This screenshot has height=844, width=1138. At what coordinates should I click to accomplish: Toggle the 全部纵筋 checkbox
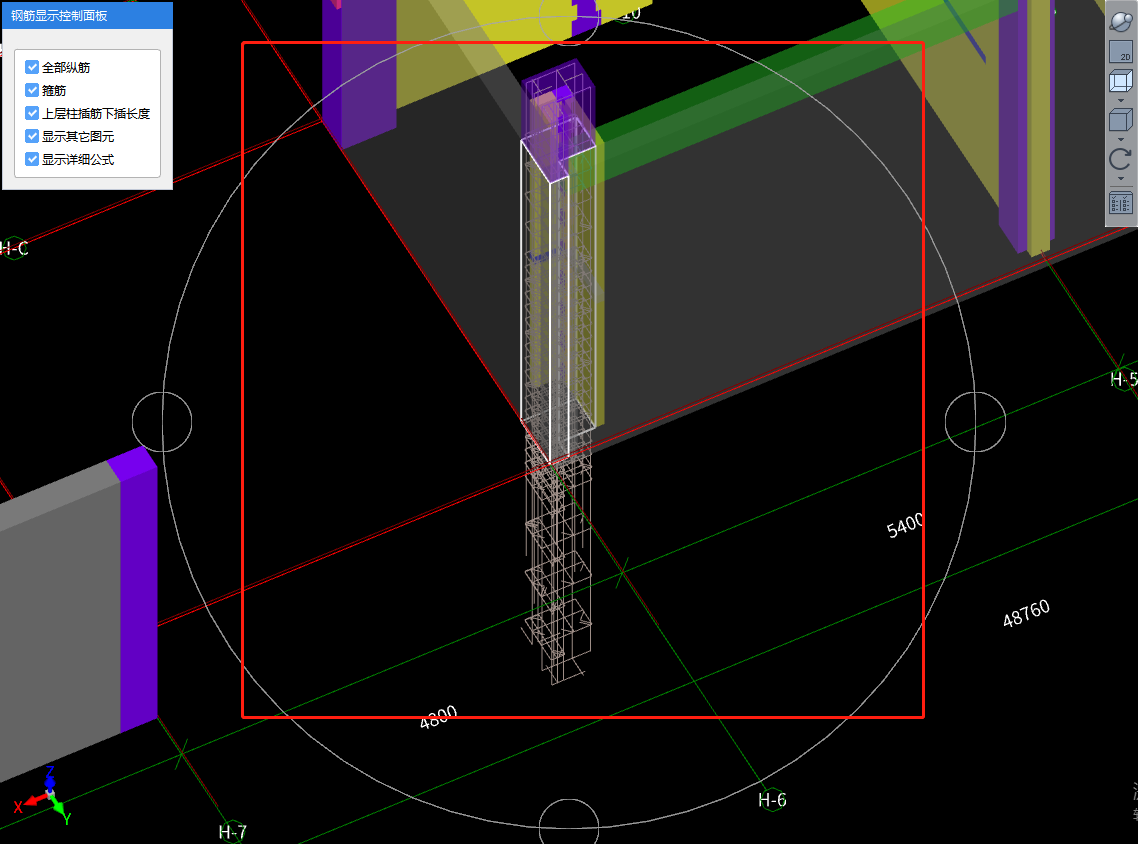pos(32,67)
